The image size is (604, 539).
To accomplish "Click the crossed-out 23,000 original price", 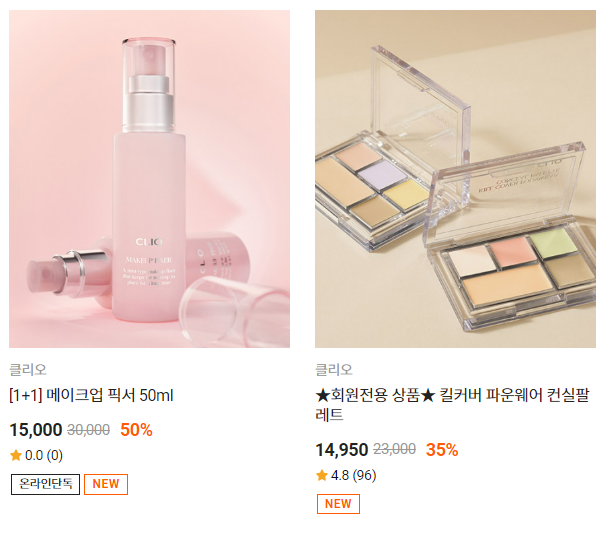I will click(x=394, y=449).
